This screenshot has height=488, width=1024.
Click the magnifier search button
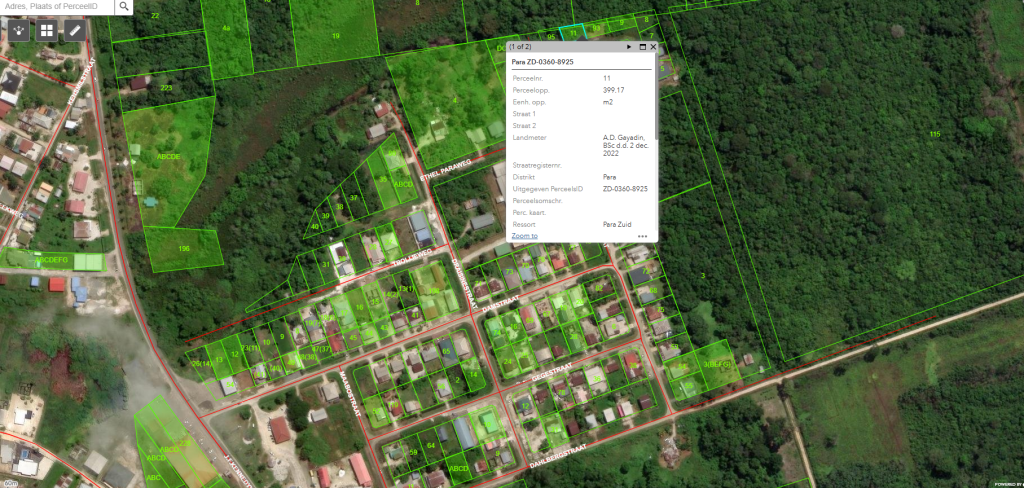point(123,6)
